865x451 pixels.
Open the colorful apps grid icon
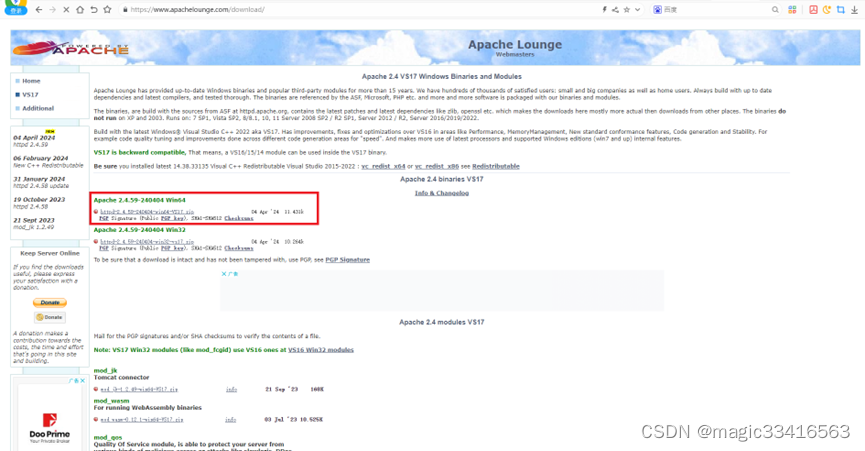tap(792, 9)
